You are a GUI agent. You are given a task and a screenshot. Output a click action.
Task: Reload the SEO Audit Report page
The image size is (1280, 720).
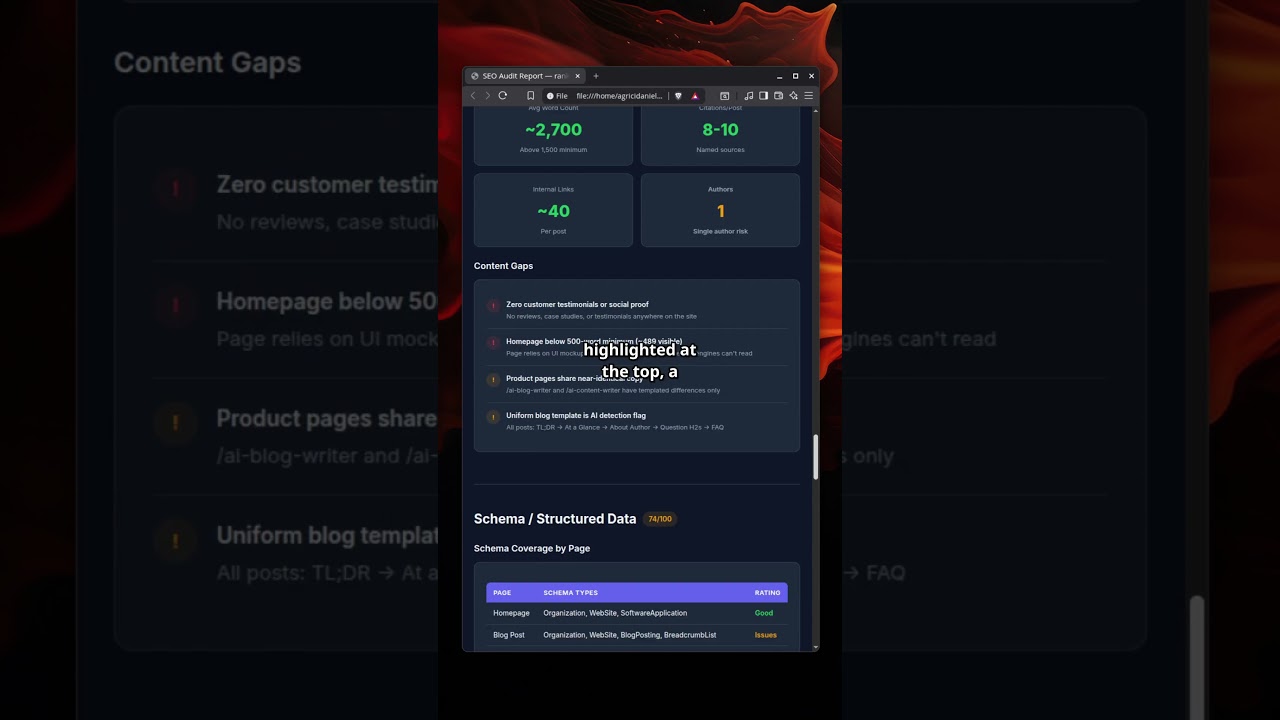click(503, 96)
